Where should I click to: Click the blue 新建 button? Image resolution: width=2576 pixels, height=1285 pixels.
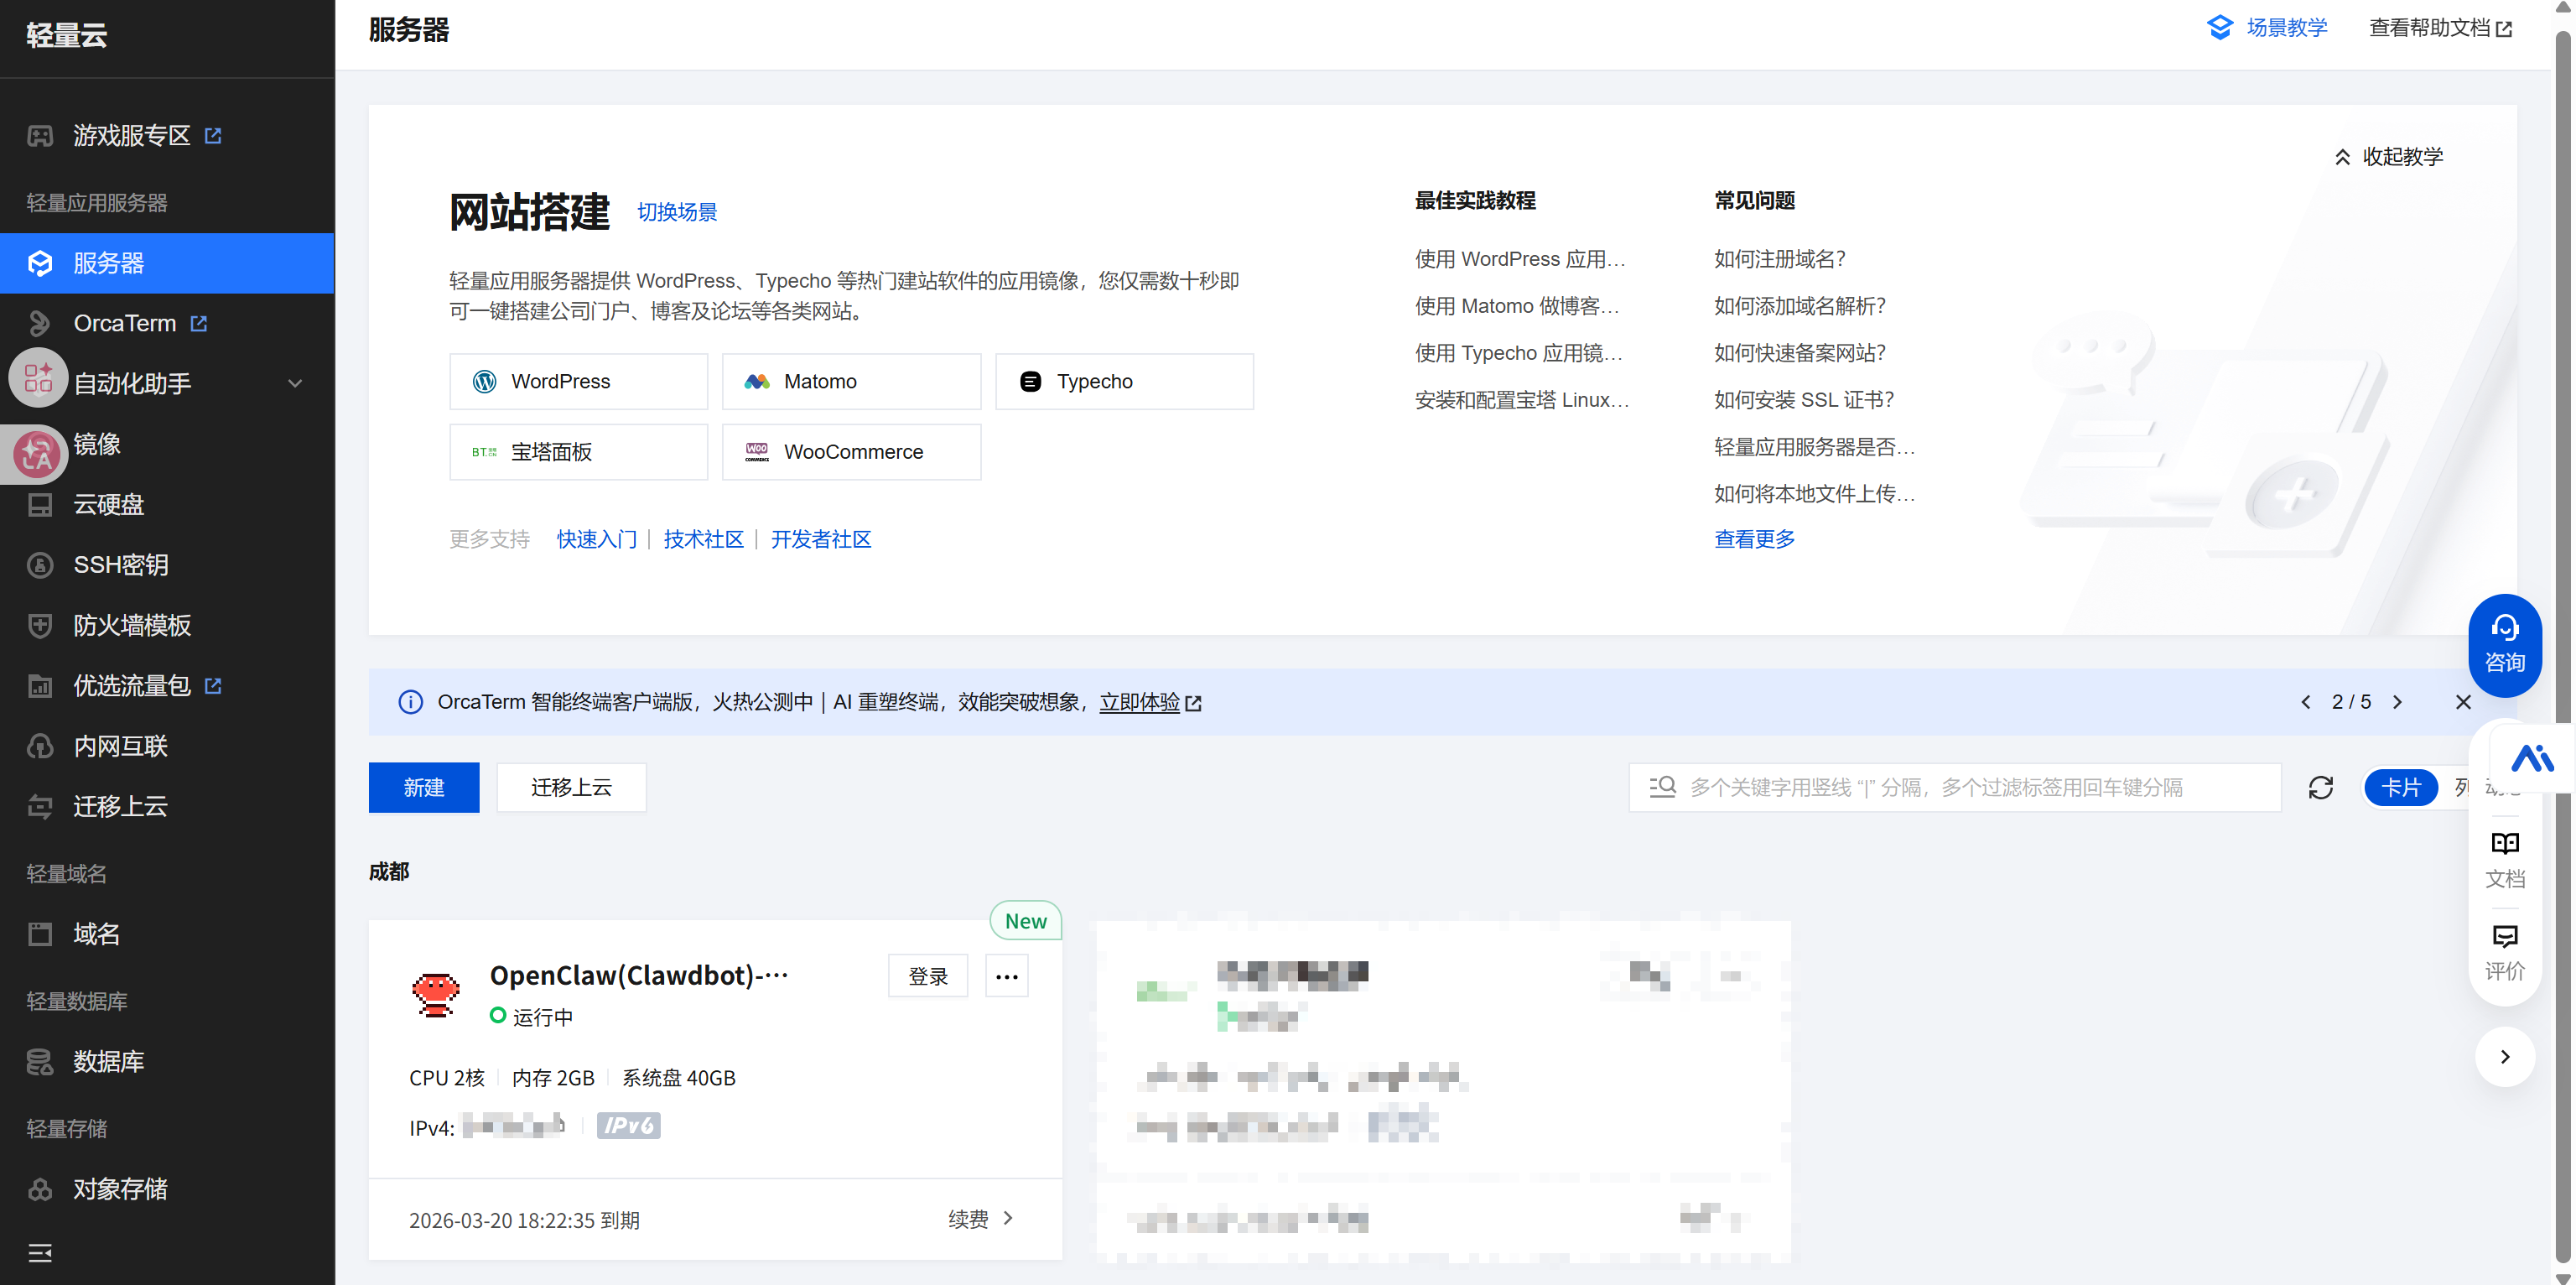coord(423,788)
